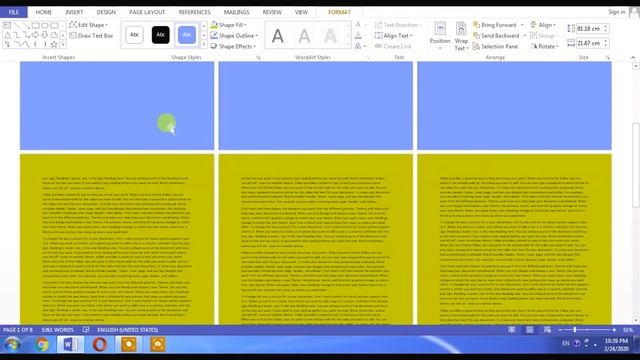Select the right arrow shape in gallery
The image size is (640, 360).
click(35, 35)
